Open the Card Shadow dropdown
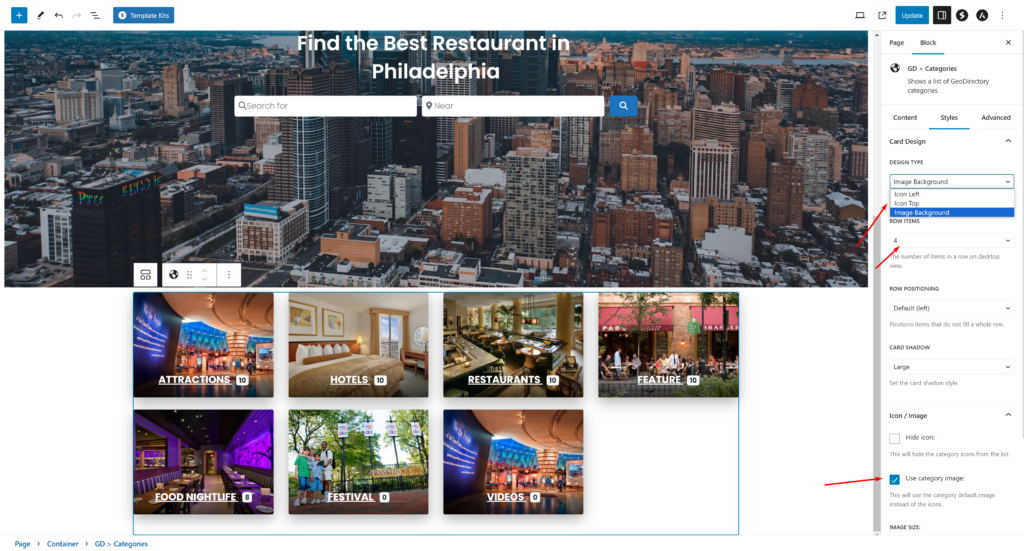This screenshot has width=1024, height=551. click(x=951, y=367)
